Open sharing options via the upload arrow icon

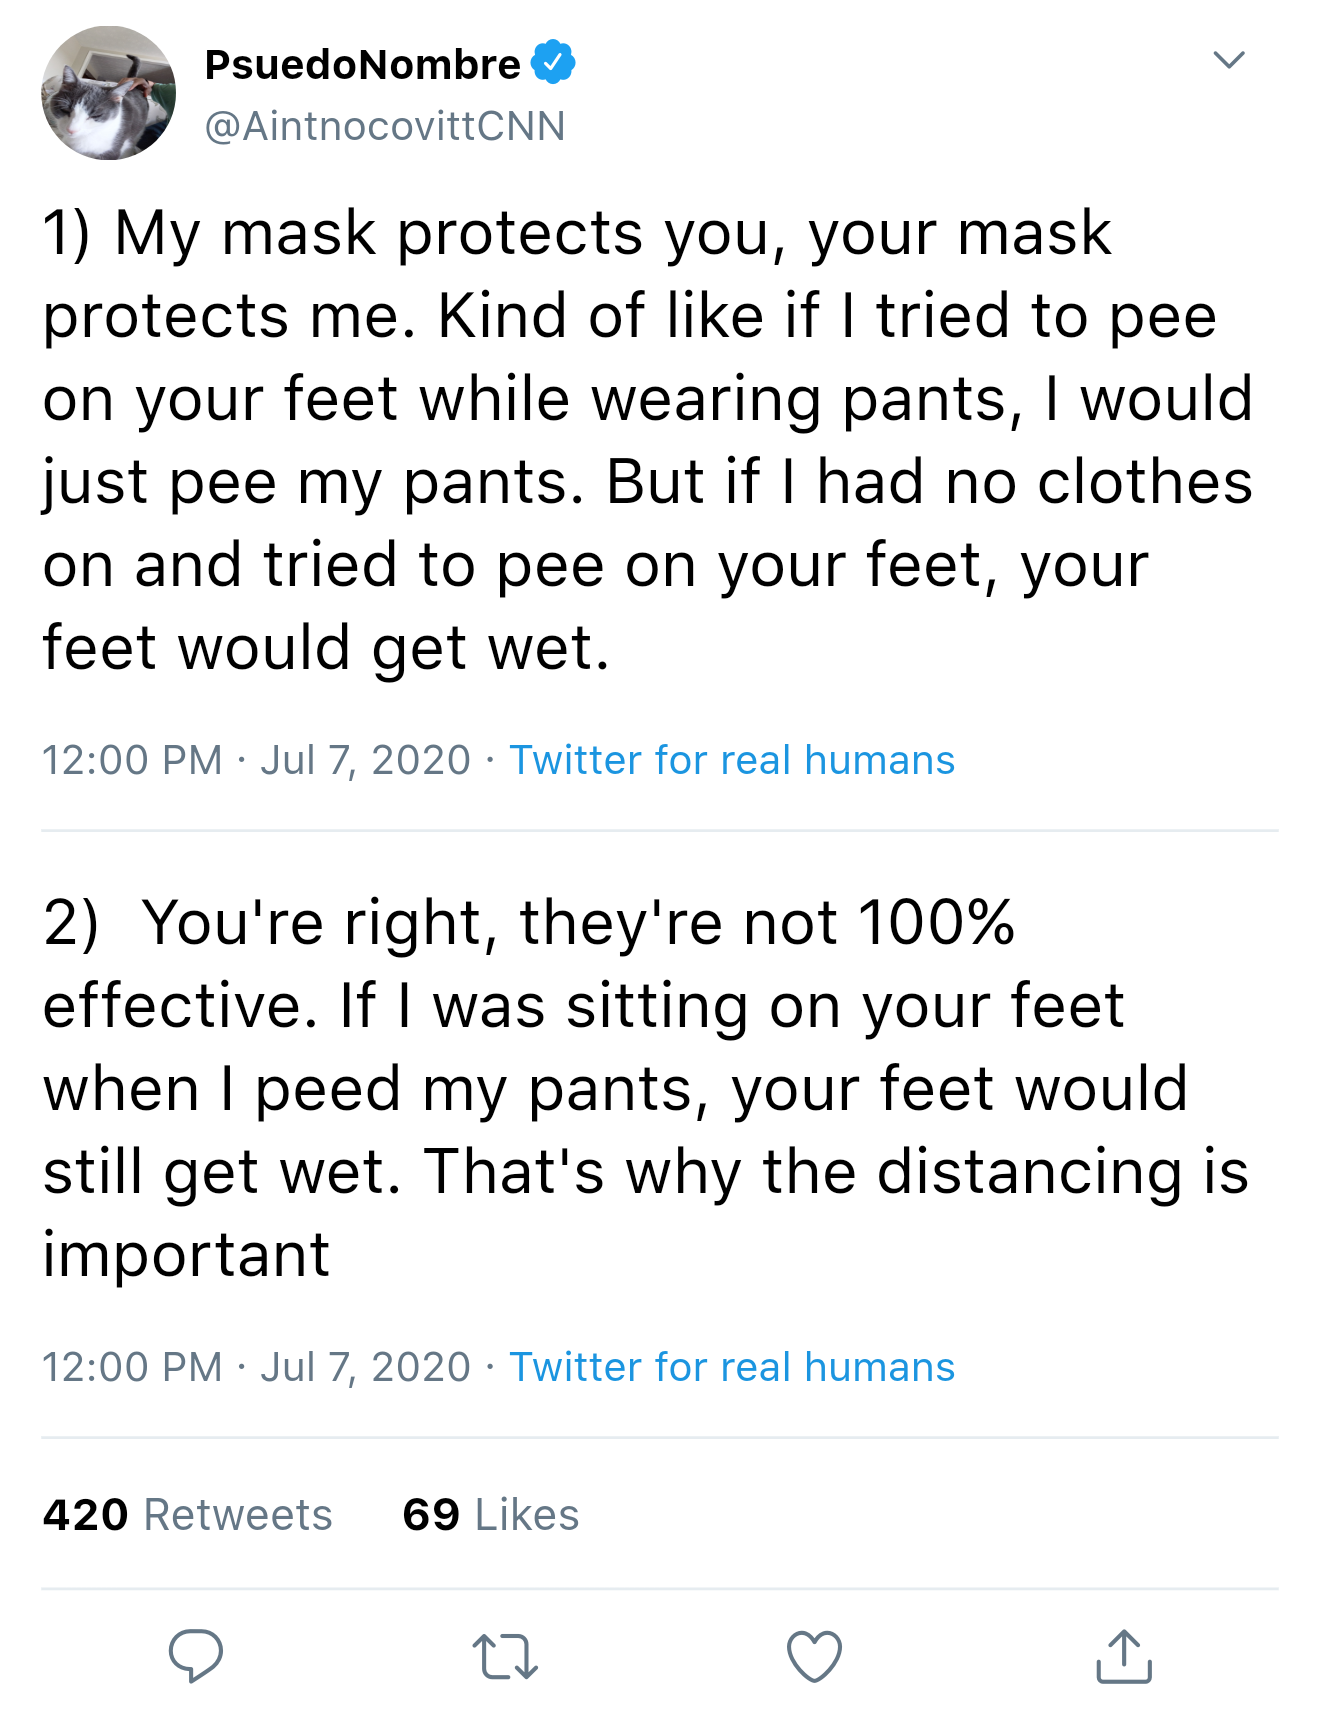[x=1124, y=1655]
